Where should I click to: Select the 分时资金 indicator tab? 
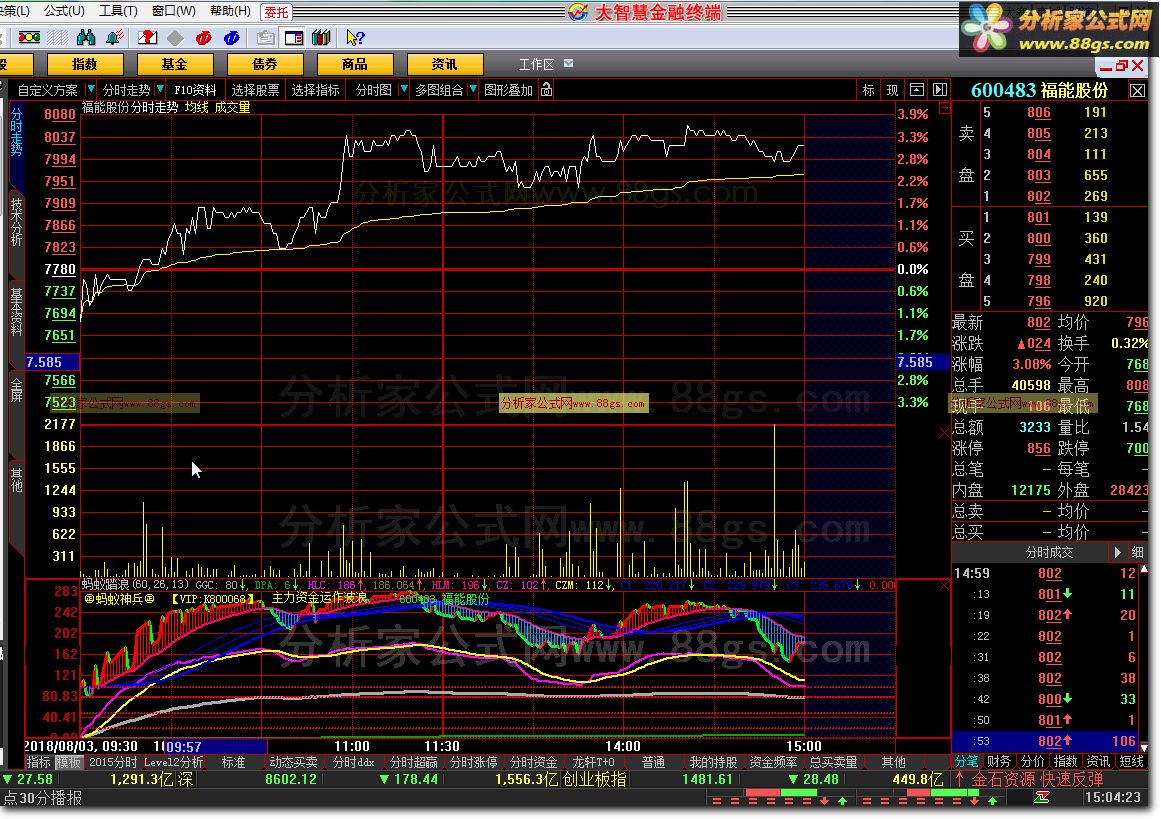[x=533, y=762]
